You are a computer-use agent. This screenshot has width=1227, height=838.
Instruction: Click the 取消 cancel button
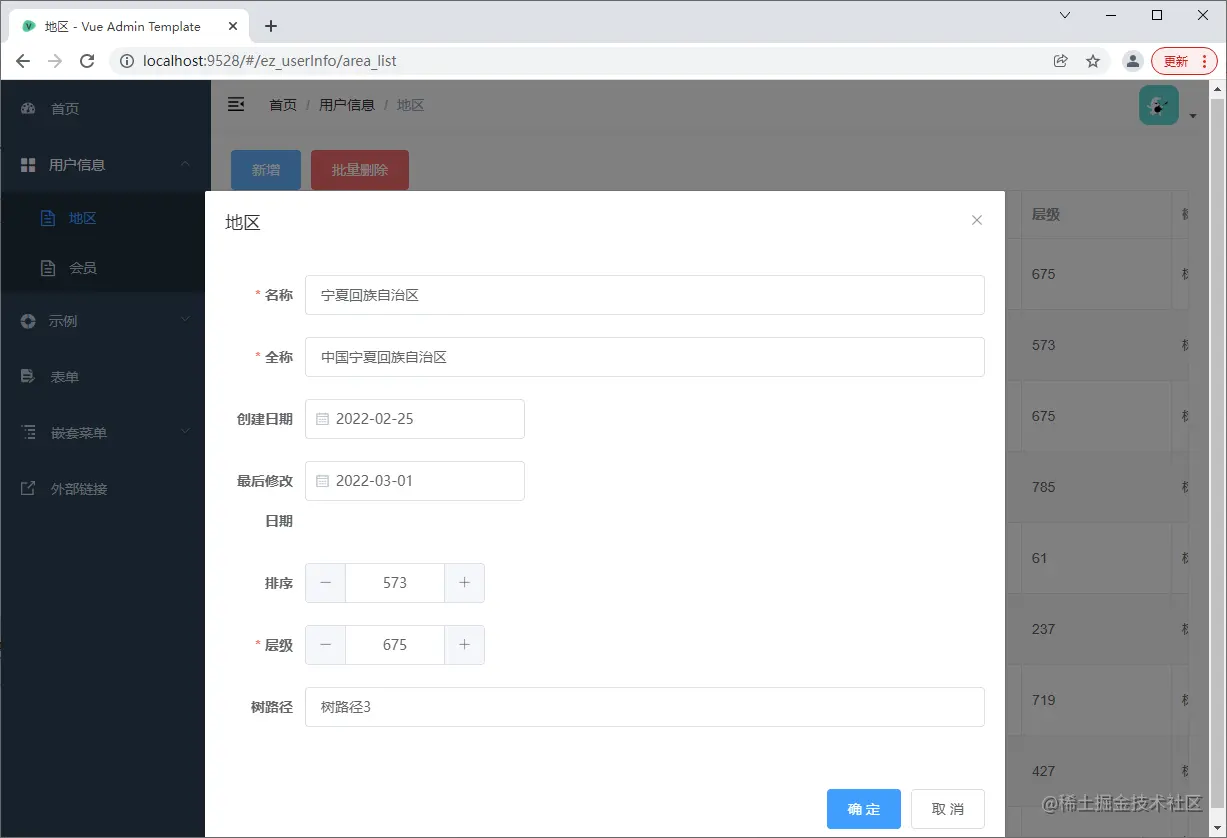(x=948, y=809)
